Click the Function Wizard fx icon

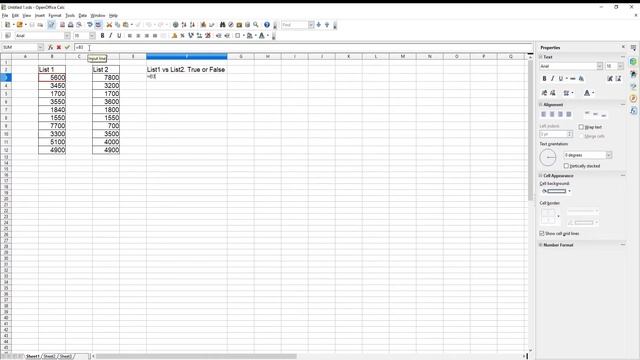[x=50, y=47]
